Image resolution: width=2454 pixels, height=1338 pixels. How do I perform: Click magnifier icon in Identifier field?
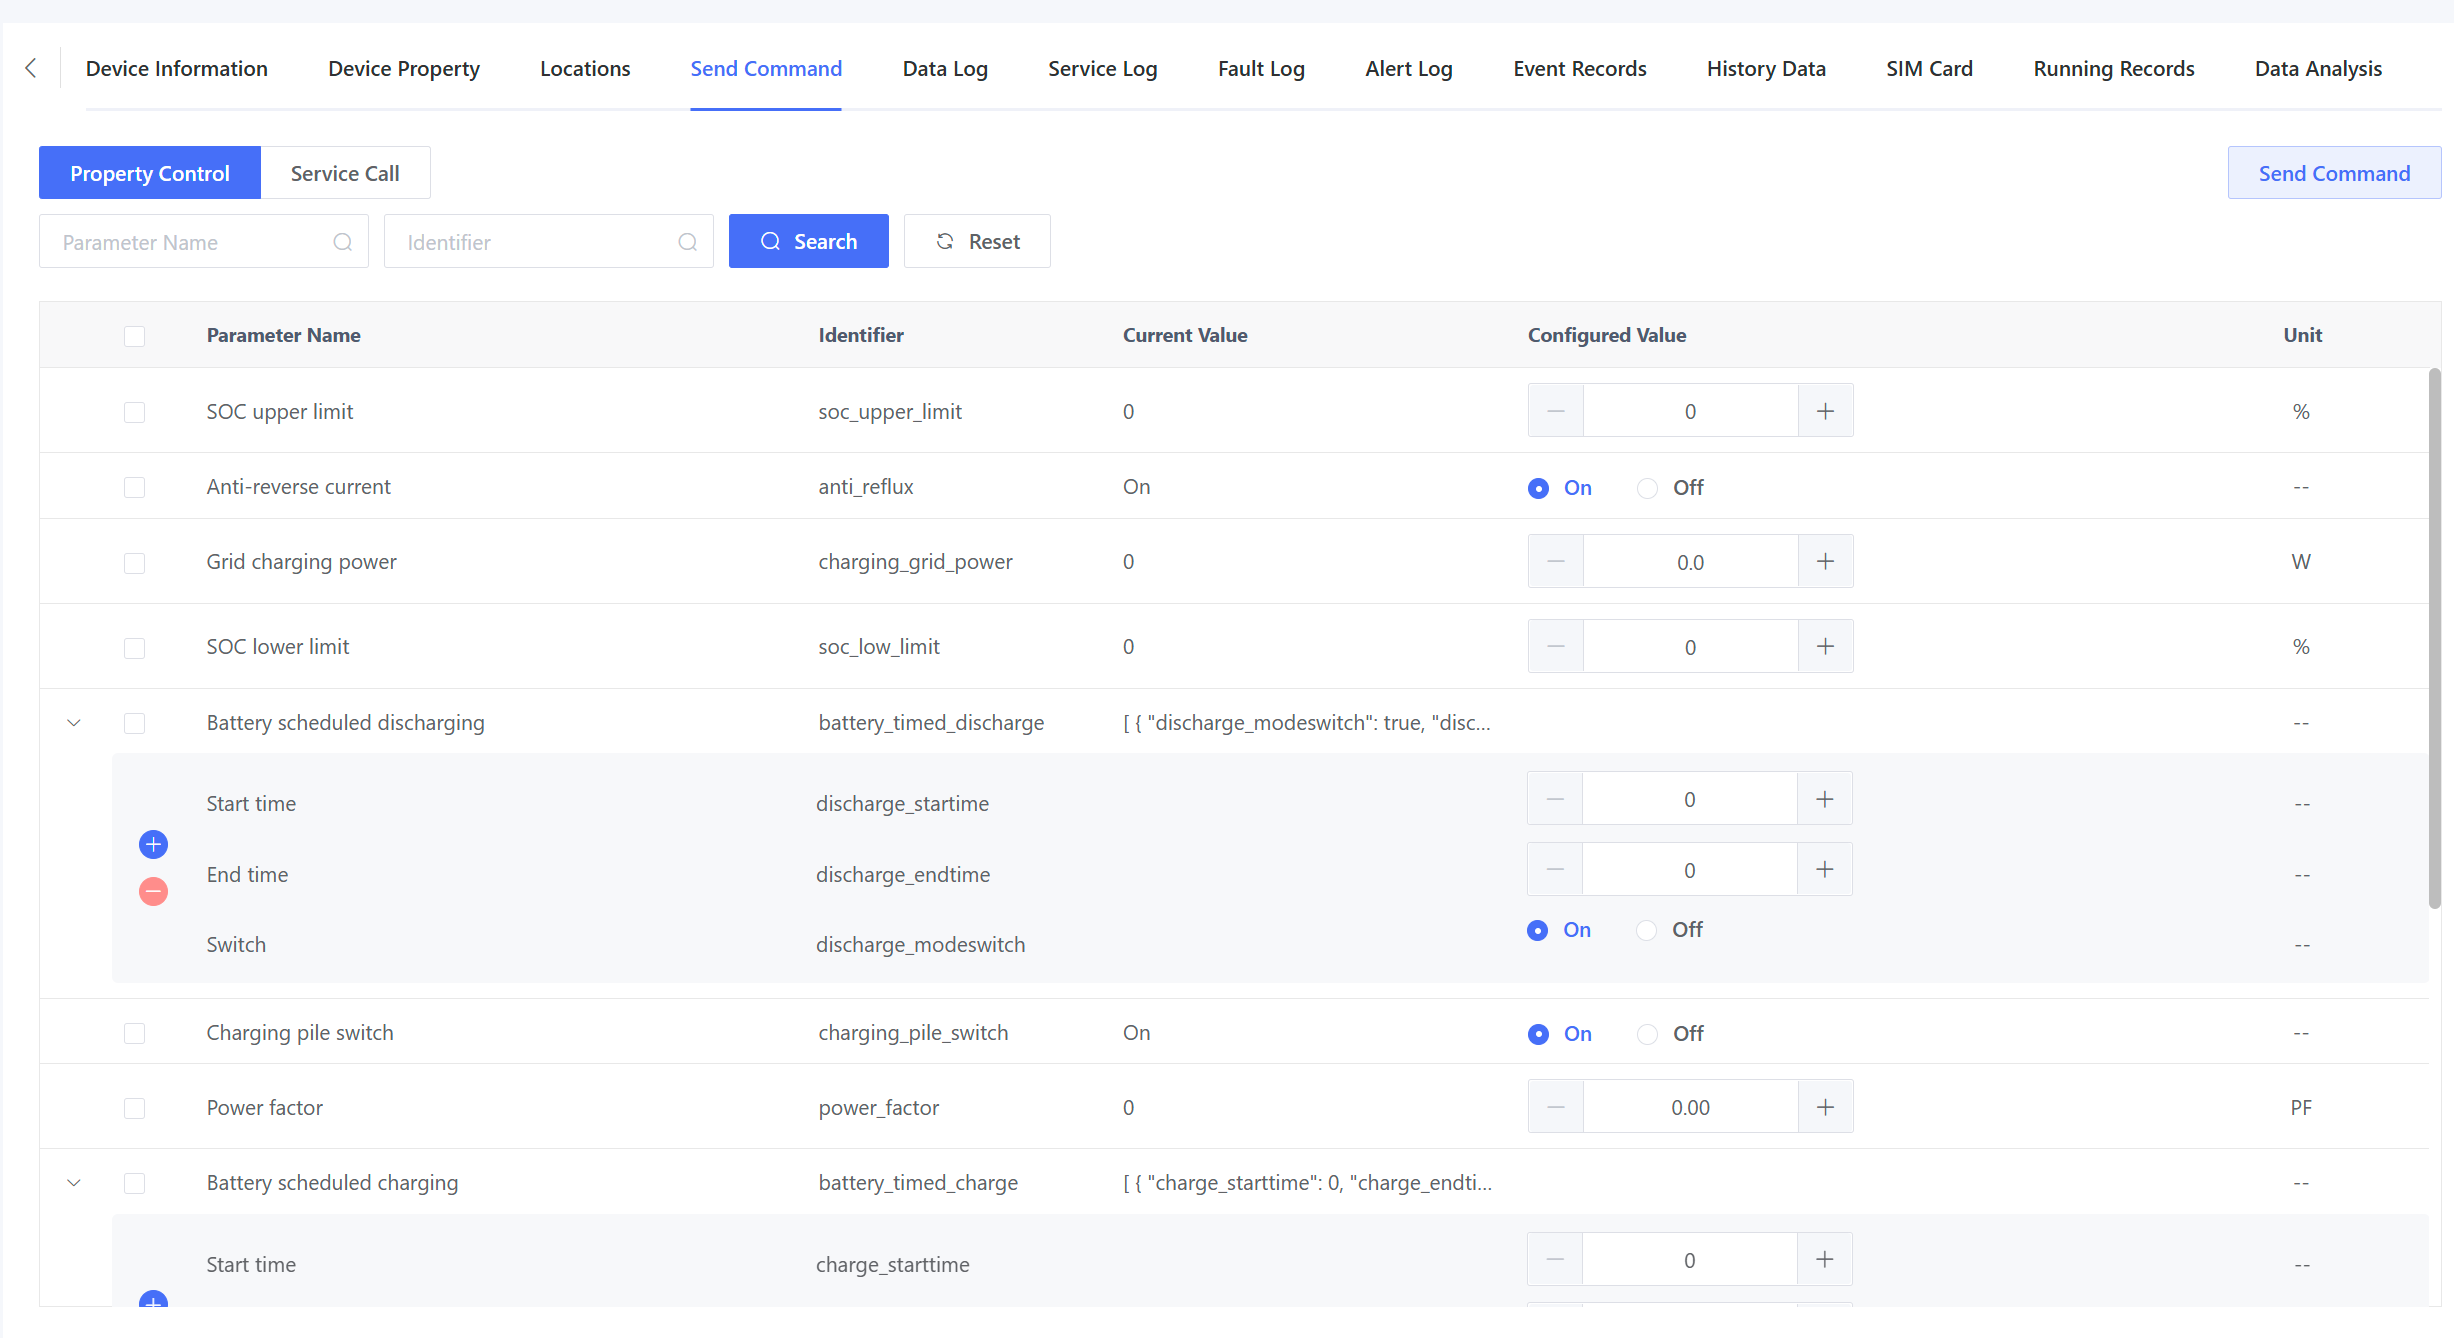pyautogui.click(x=688, y=242)
